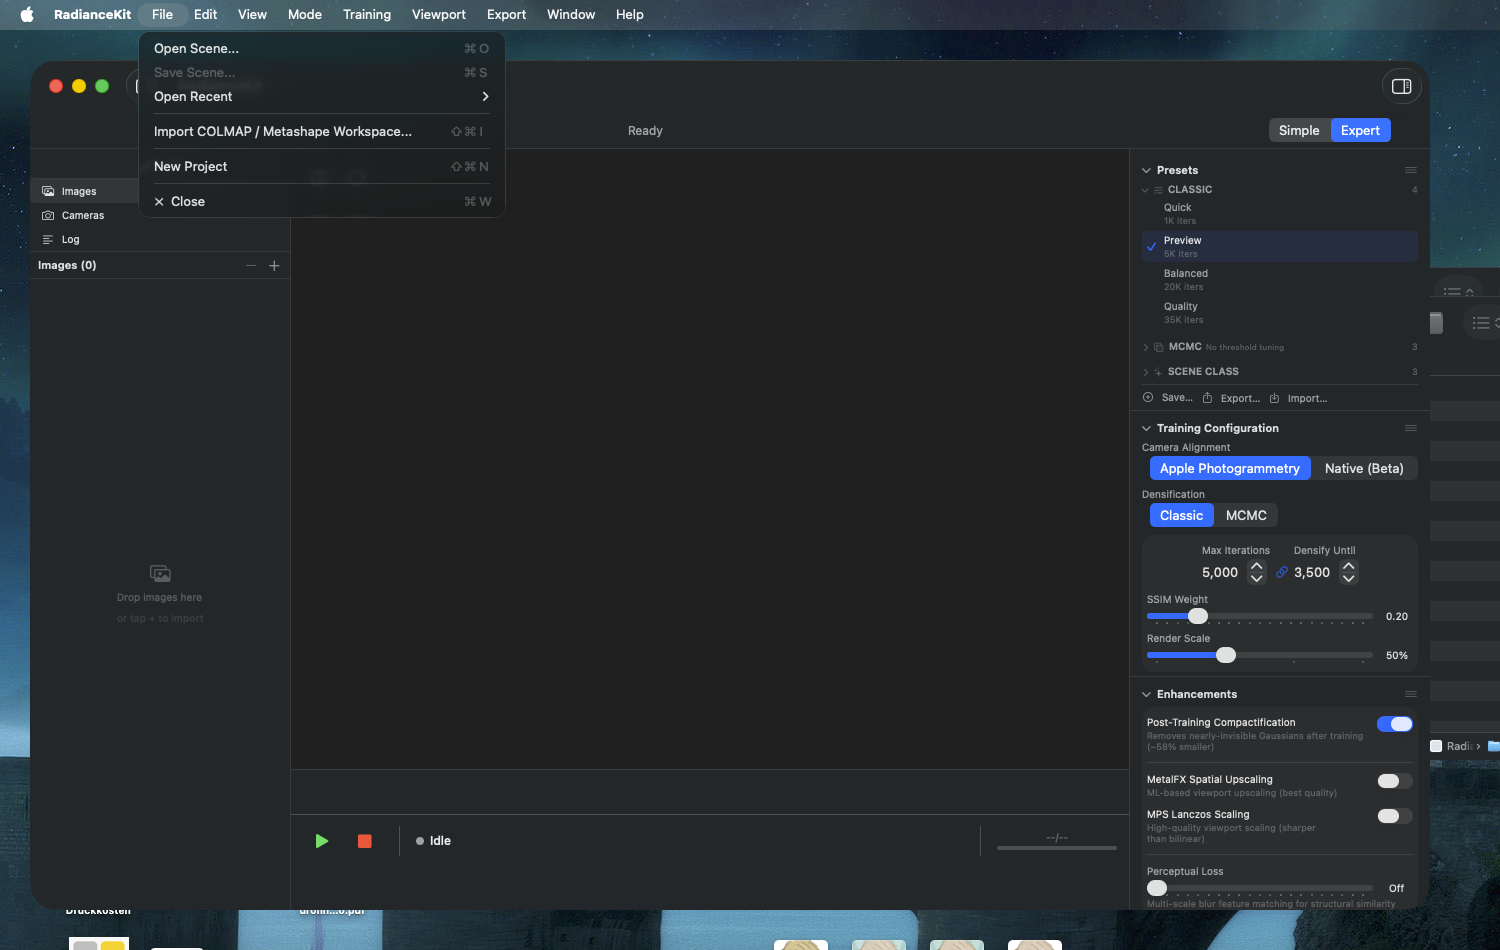Click the training progress bar

[x=1057, y=848]
